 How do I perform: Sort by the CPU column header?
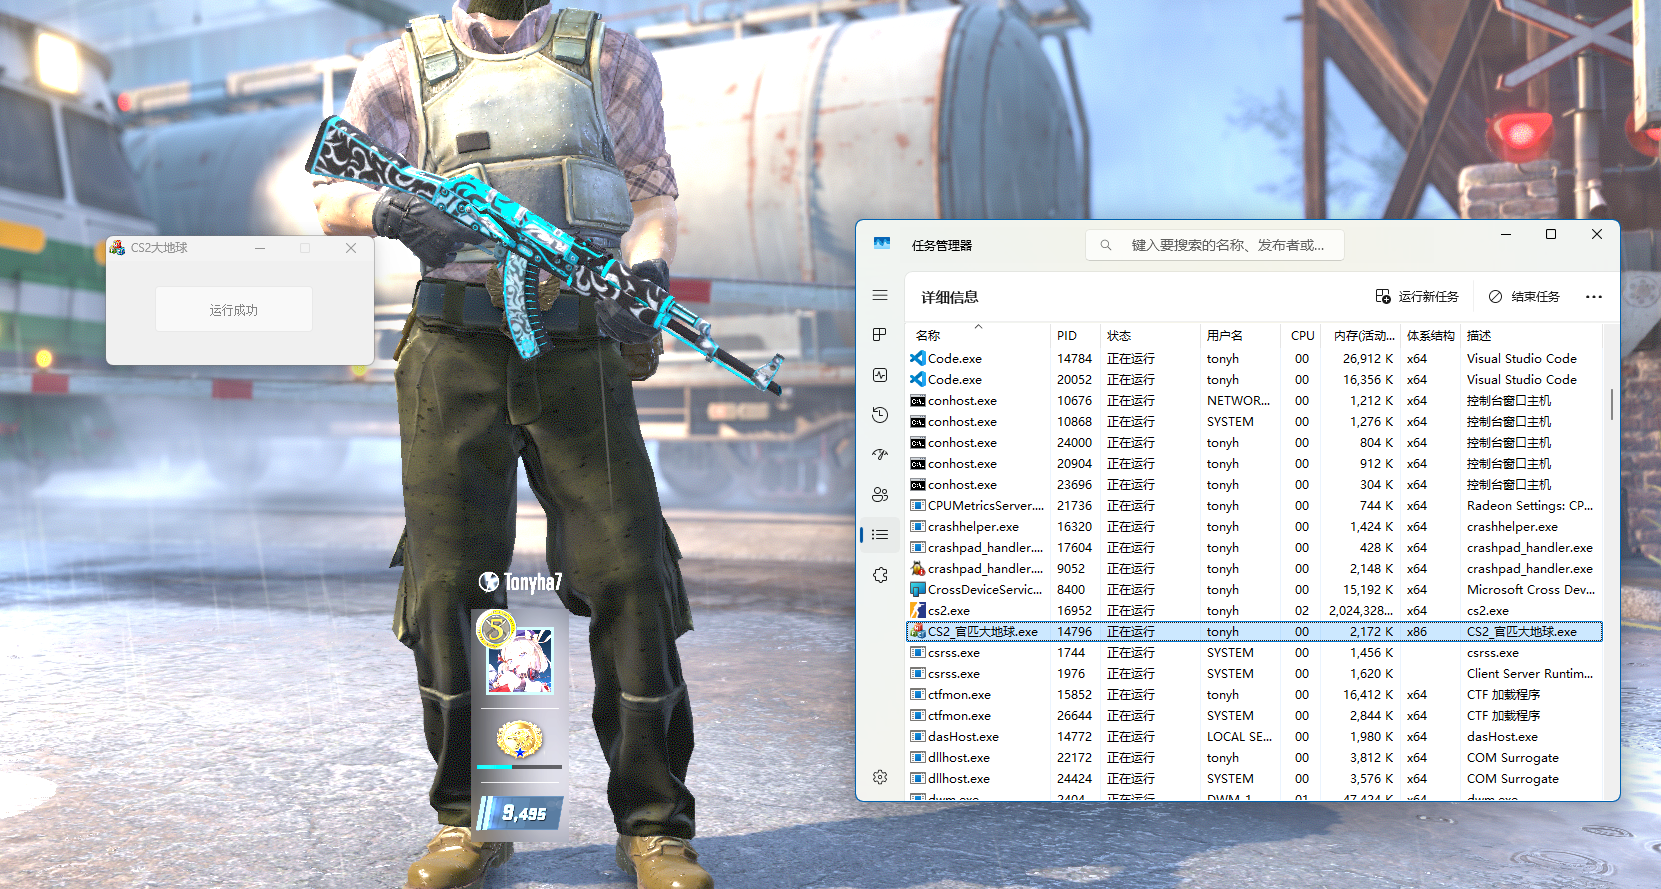pyautogui.click(x=1302, y=335)
